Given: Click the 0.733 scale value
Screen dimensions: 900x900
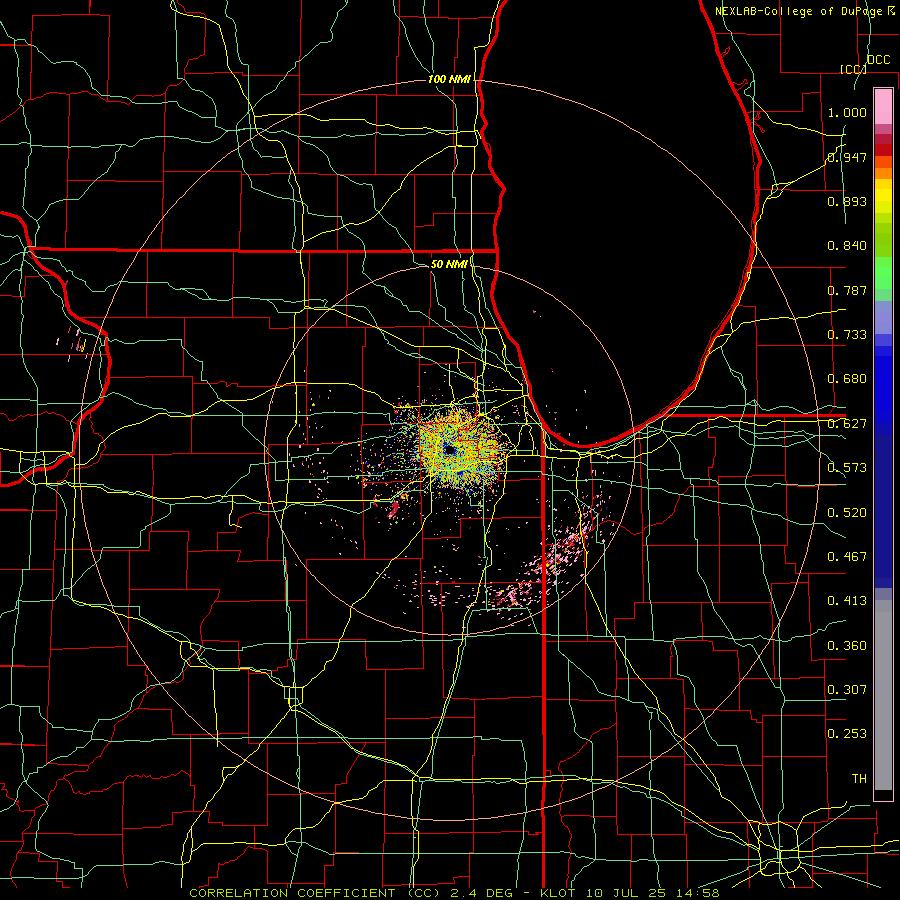Looking at the screenshot, I should 847,335.
